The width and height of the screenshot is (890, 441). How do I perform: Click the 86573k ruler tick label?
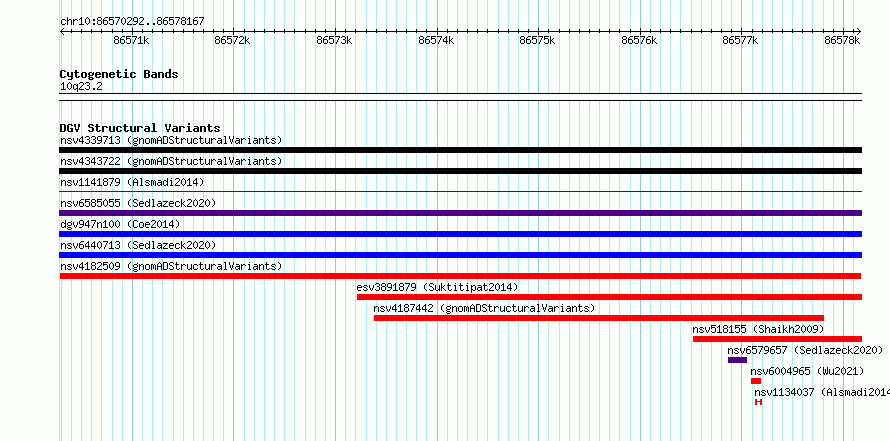tap(334, 40)
